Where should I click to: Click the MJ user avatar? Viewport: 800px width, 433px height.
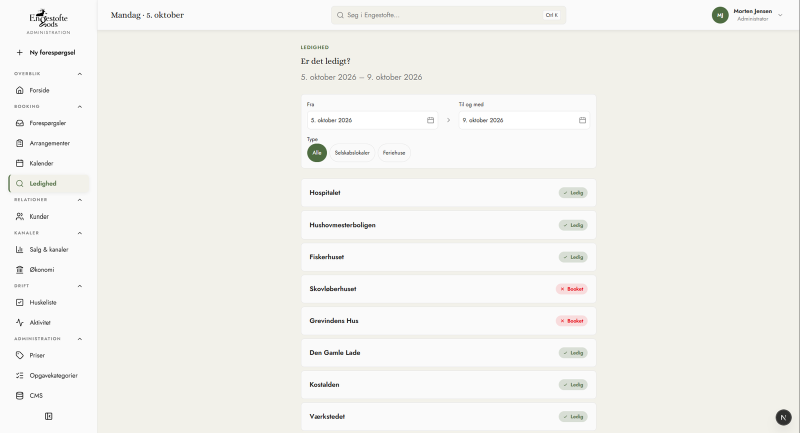tap(720, 15)
